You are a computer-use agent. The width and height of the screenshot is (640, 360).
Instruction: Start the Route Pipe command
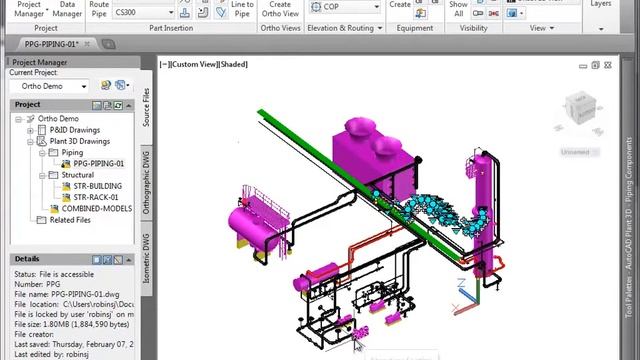point(99,9)
